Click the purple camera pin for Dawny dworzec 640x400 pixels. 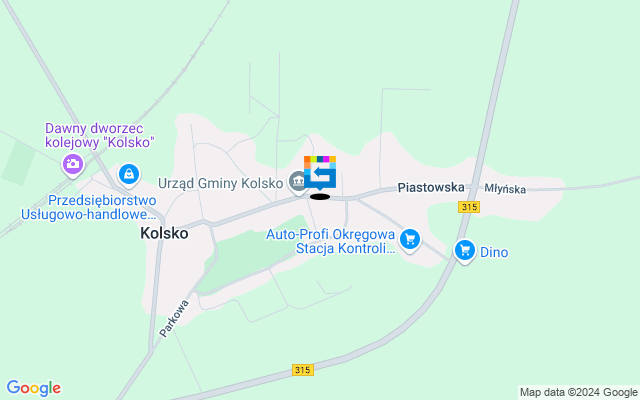click(73, 165)
